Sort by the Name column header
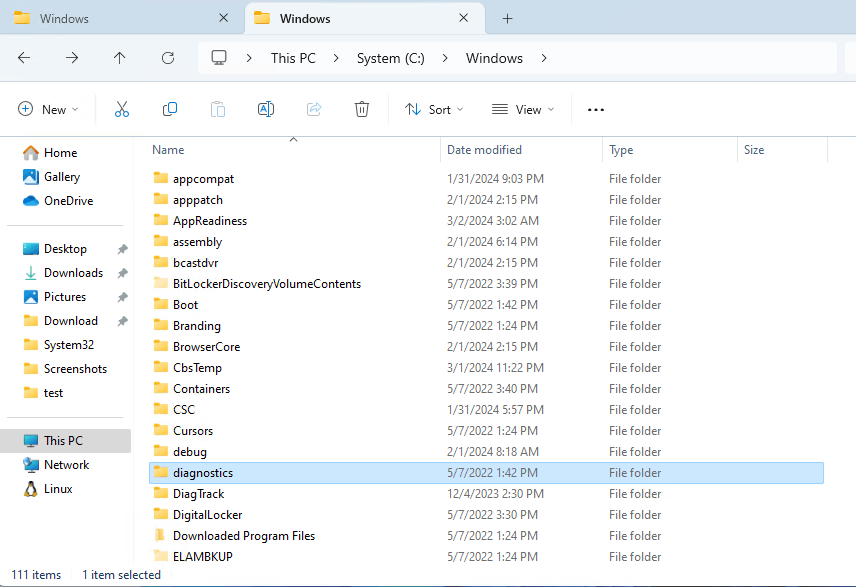The height and width of the screenshot is (587, 856). (294, 150)
